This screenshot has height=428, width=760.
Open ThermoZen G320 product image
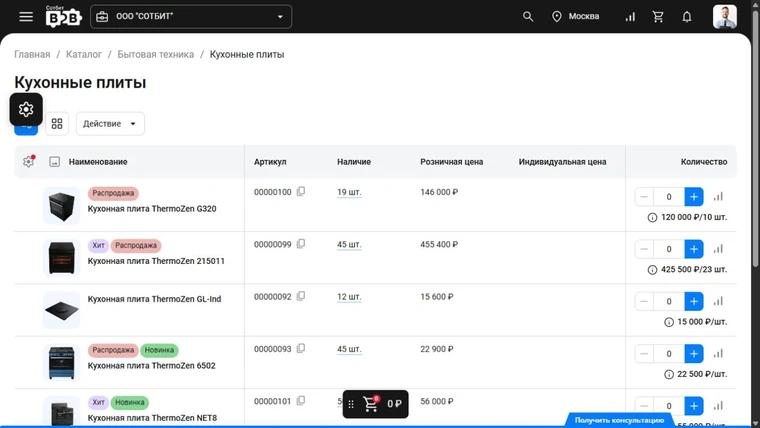[62, 206]
